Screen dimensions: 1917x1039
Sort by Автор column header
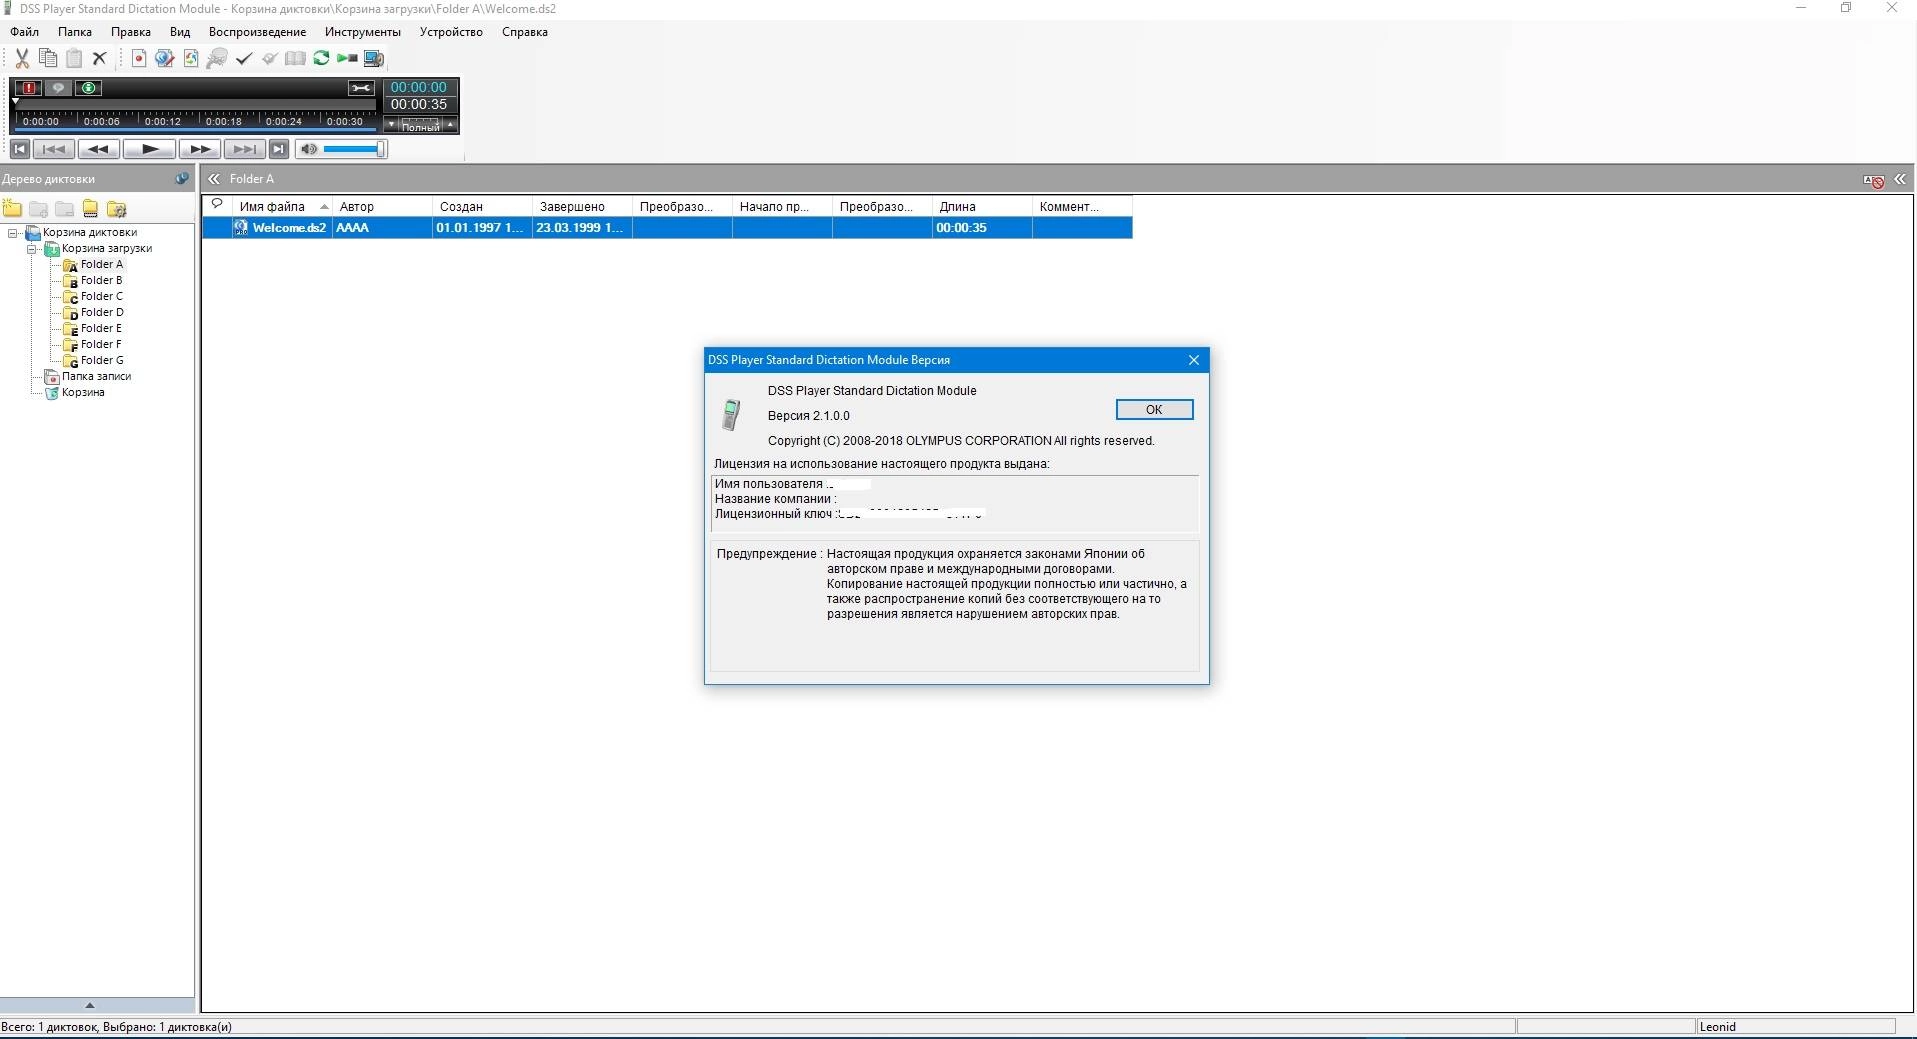pyautogui.click(x=382, y=207)
